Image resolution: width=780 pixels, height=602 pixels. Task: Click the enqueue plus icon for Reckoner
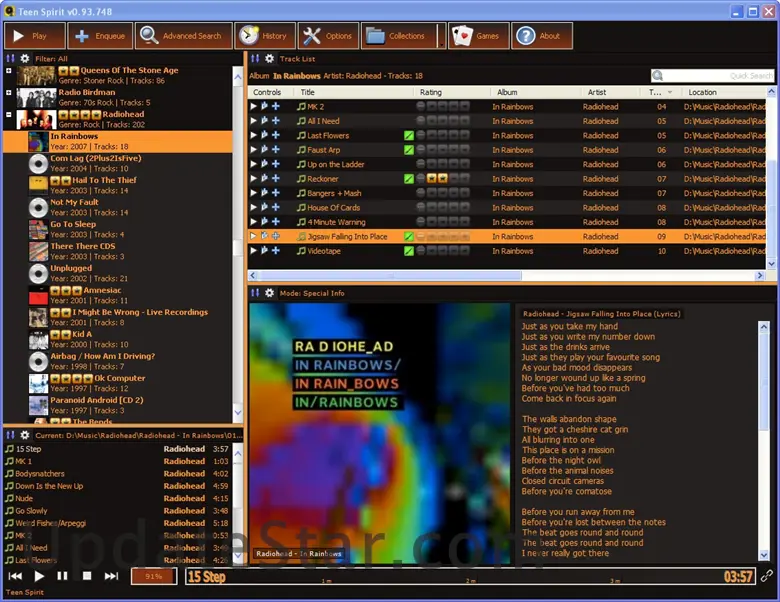coord(276,179)
